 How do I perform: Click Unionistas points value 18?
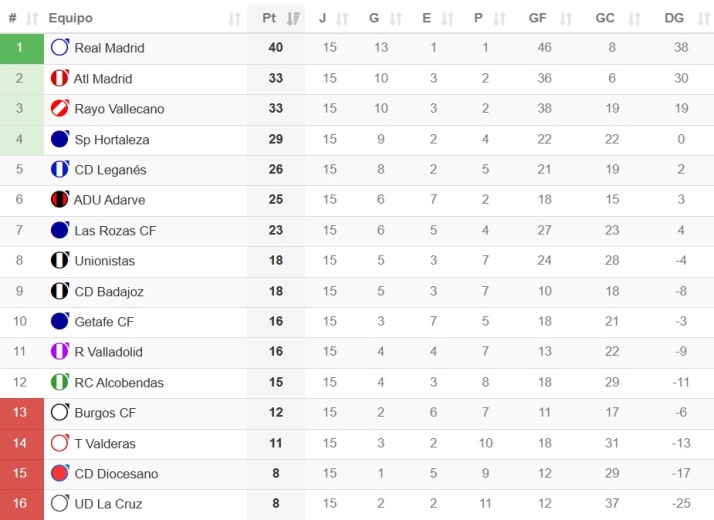pos(275,261)
